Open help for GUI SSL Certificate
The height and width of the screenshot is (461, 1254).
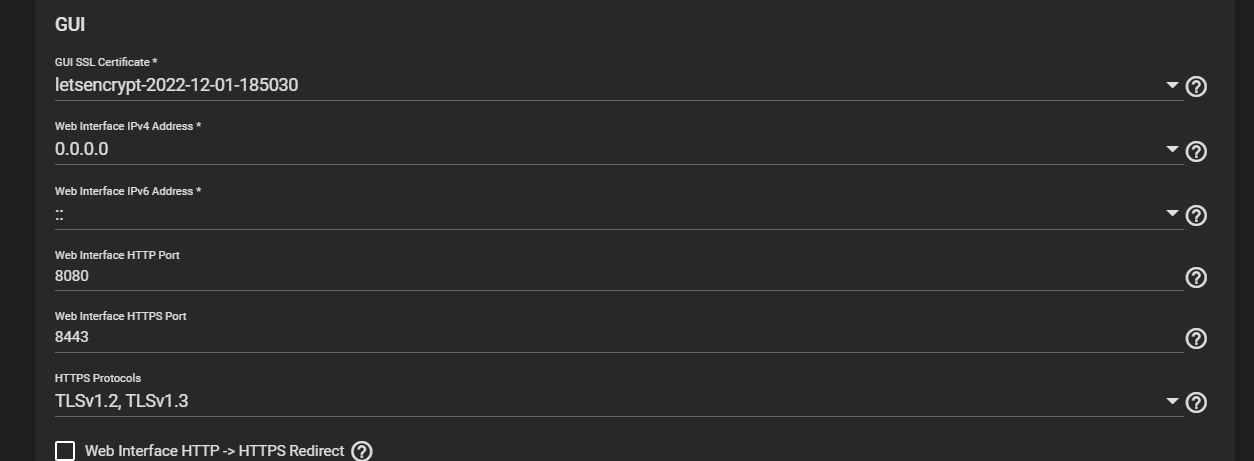point(1196,87)
